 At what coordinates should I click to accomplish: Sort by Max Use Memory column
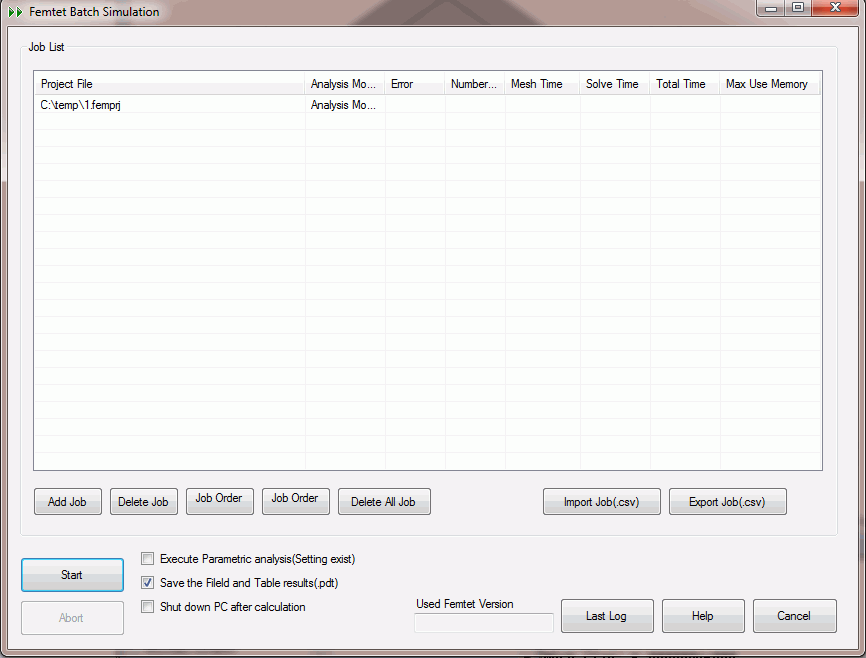coord(768,84)
